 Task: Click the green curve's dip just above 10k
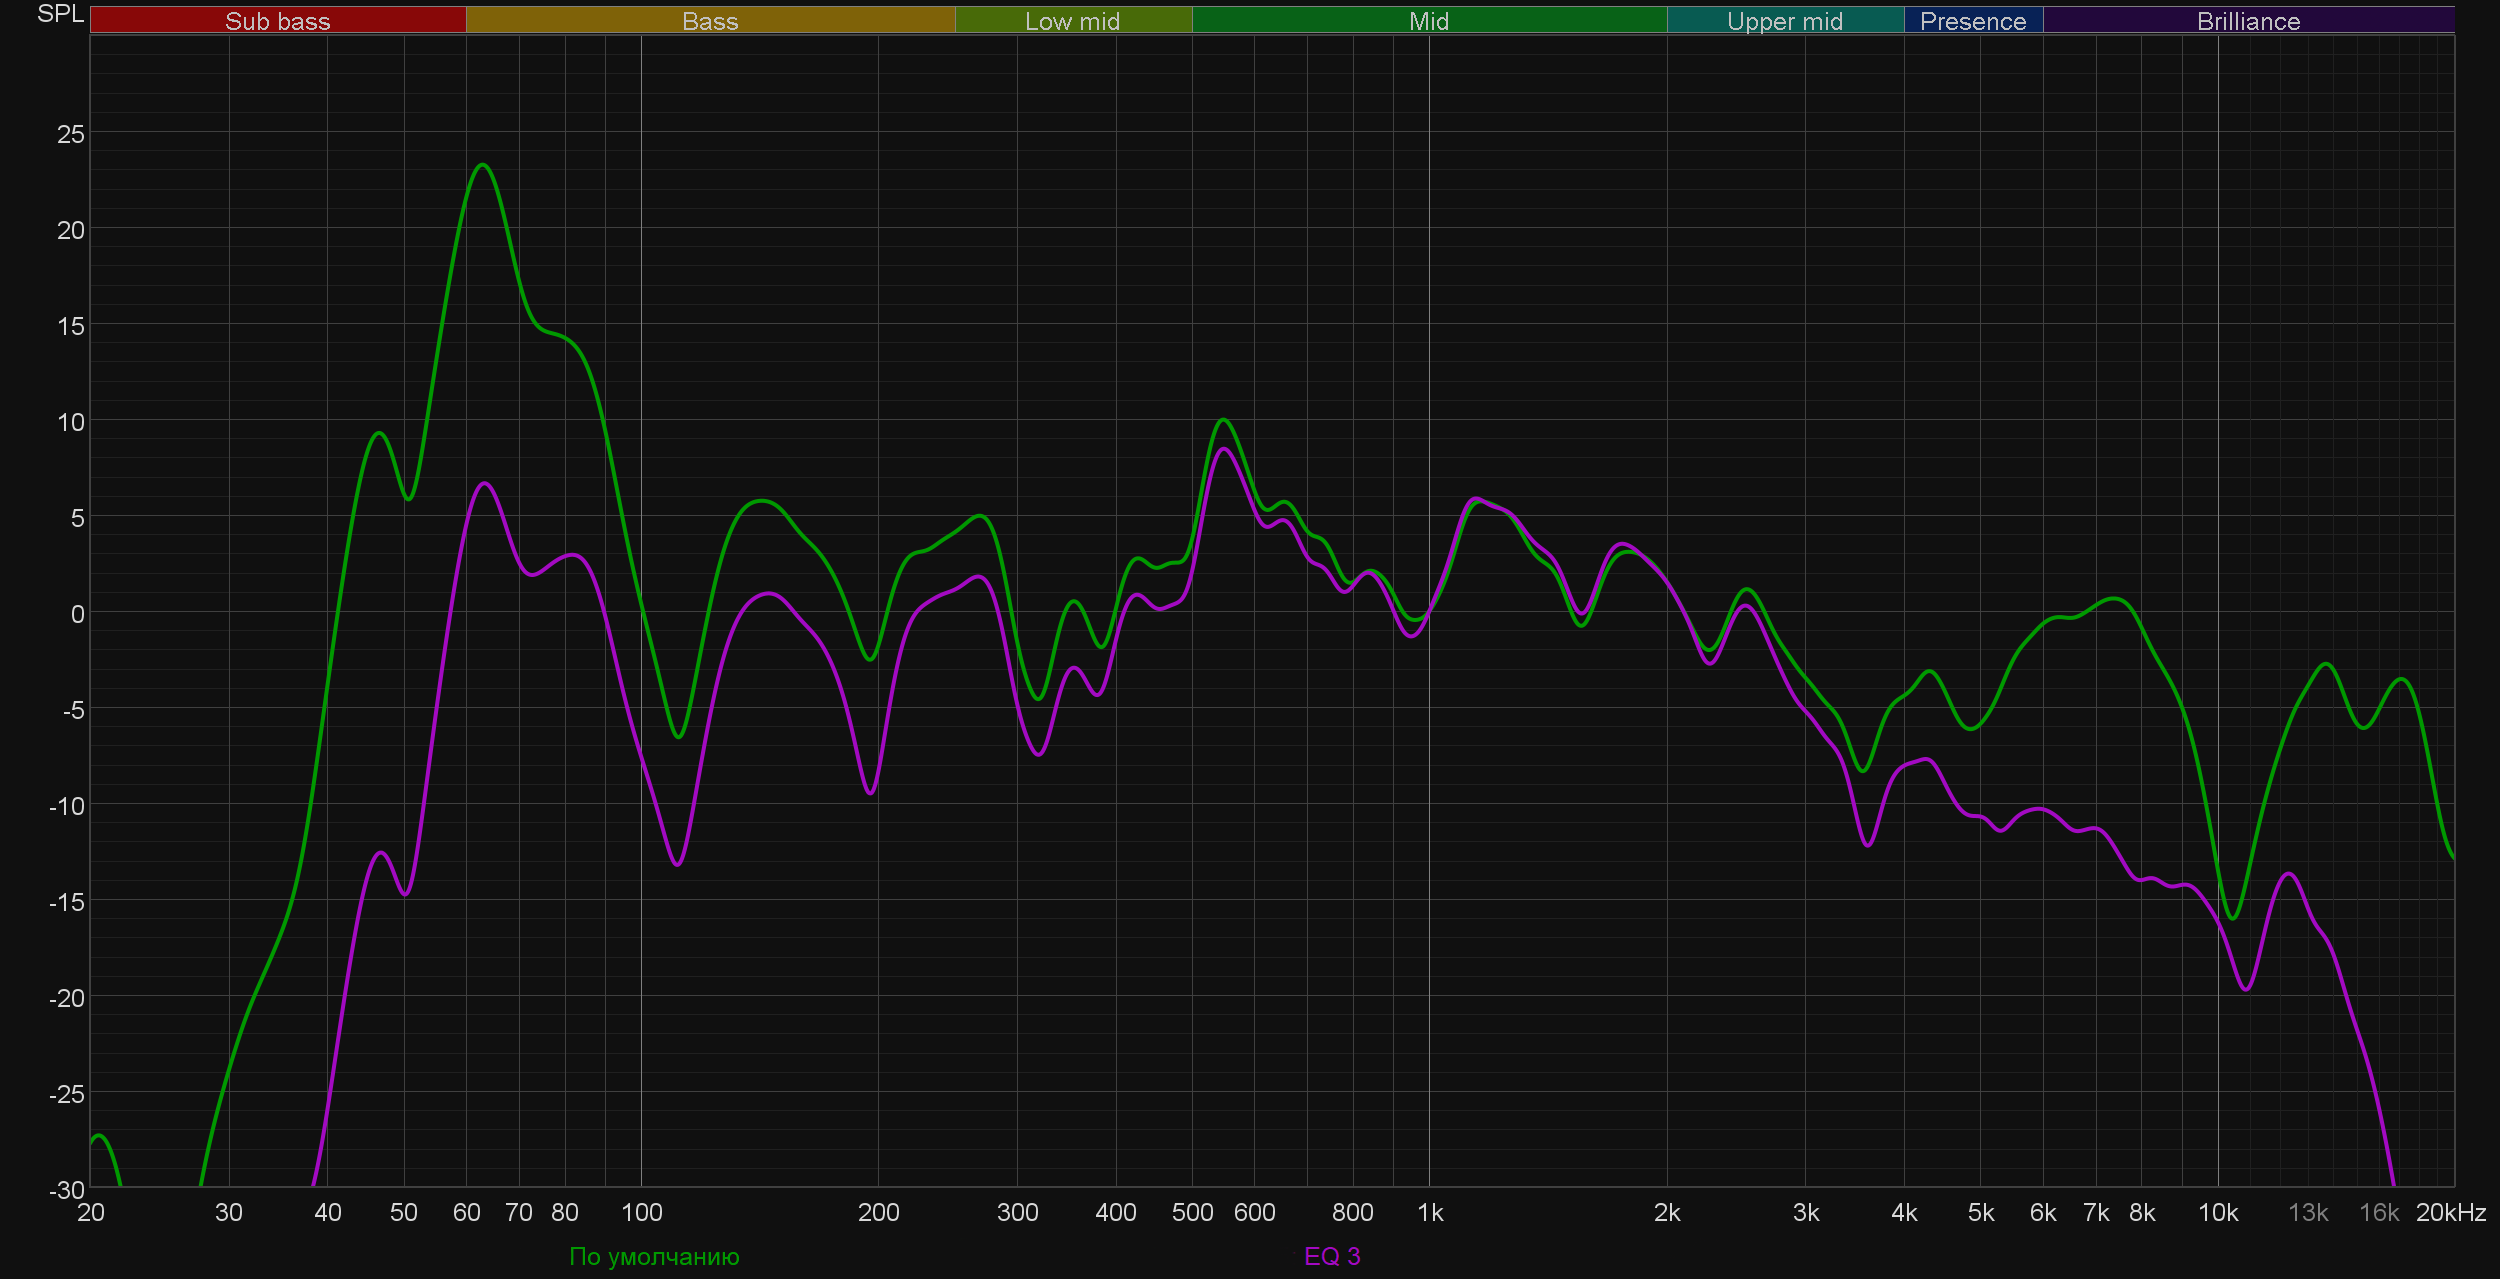pos(2232,917)
